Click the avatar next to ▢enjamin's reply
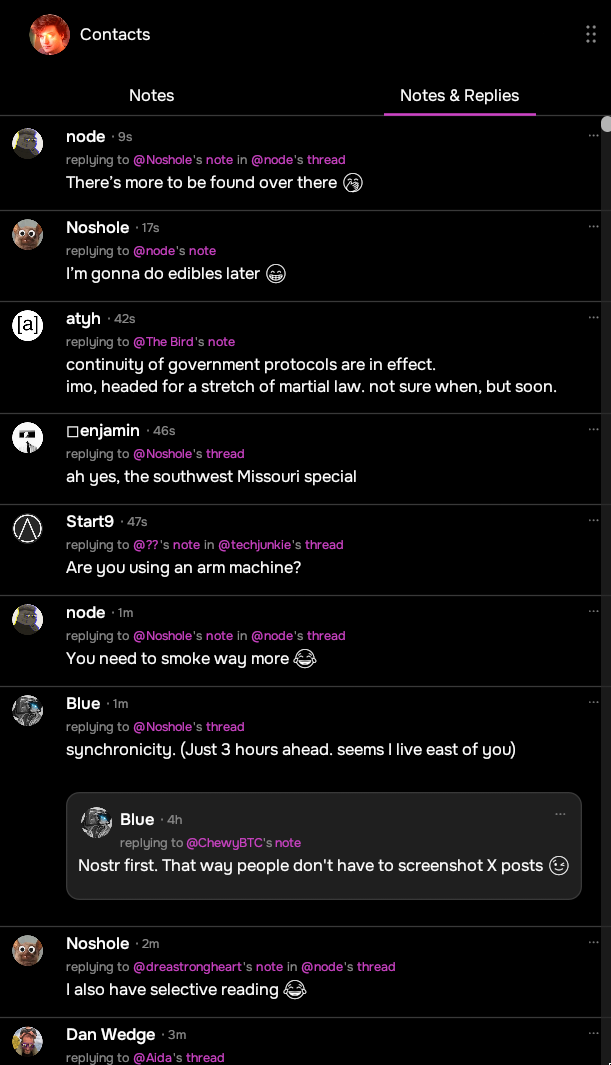Viewport: 611px width, 1065px height. tap(28, 437)
